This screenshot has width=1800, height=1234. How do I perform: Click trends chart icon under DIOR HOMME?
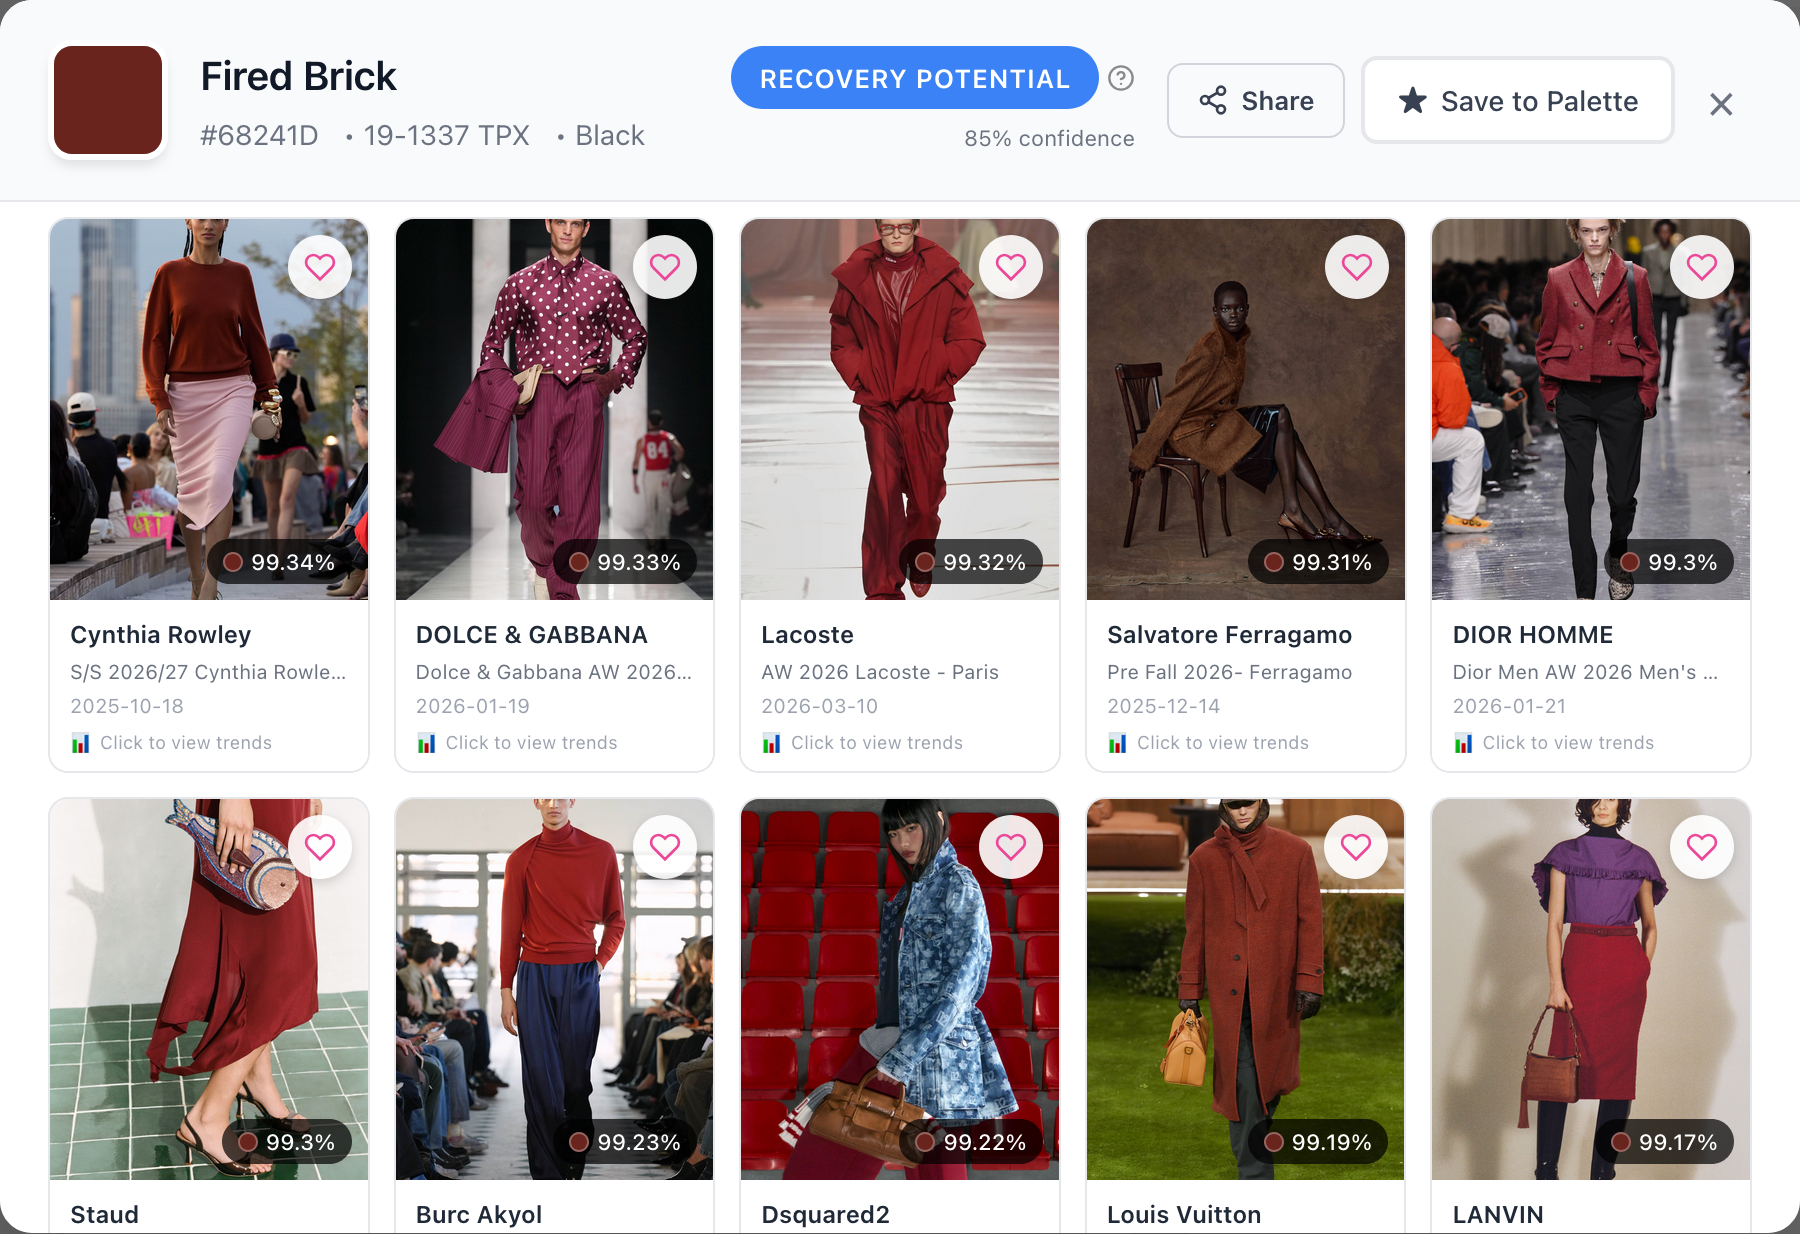[x=1463, y=743]
